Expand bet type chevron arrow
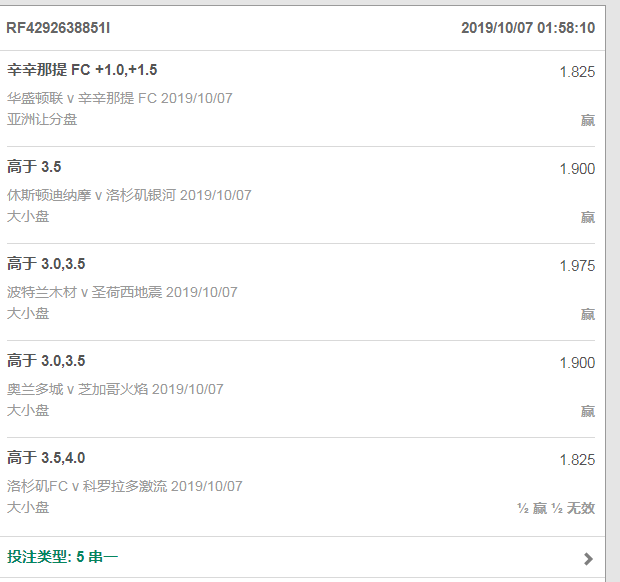 (588, 559)
